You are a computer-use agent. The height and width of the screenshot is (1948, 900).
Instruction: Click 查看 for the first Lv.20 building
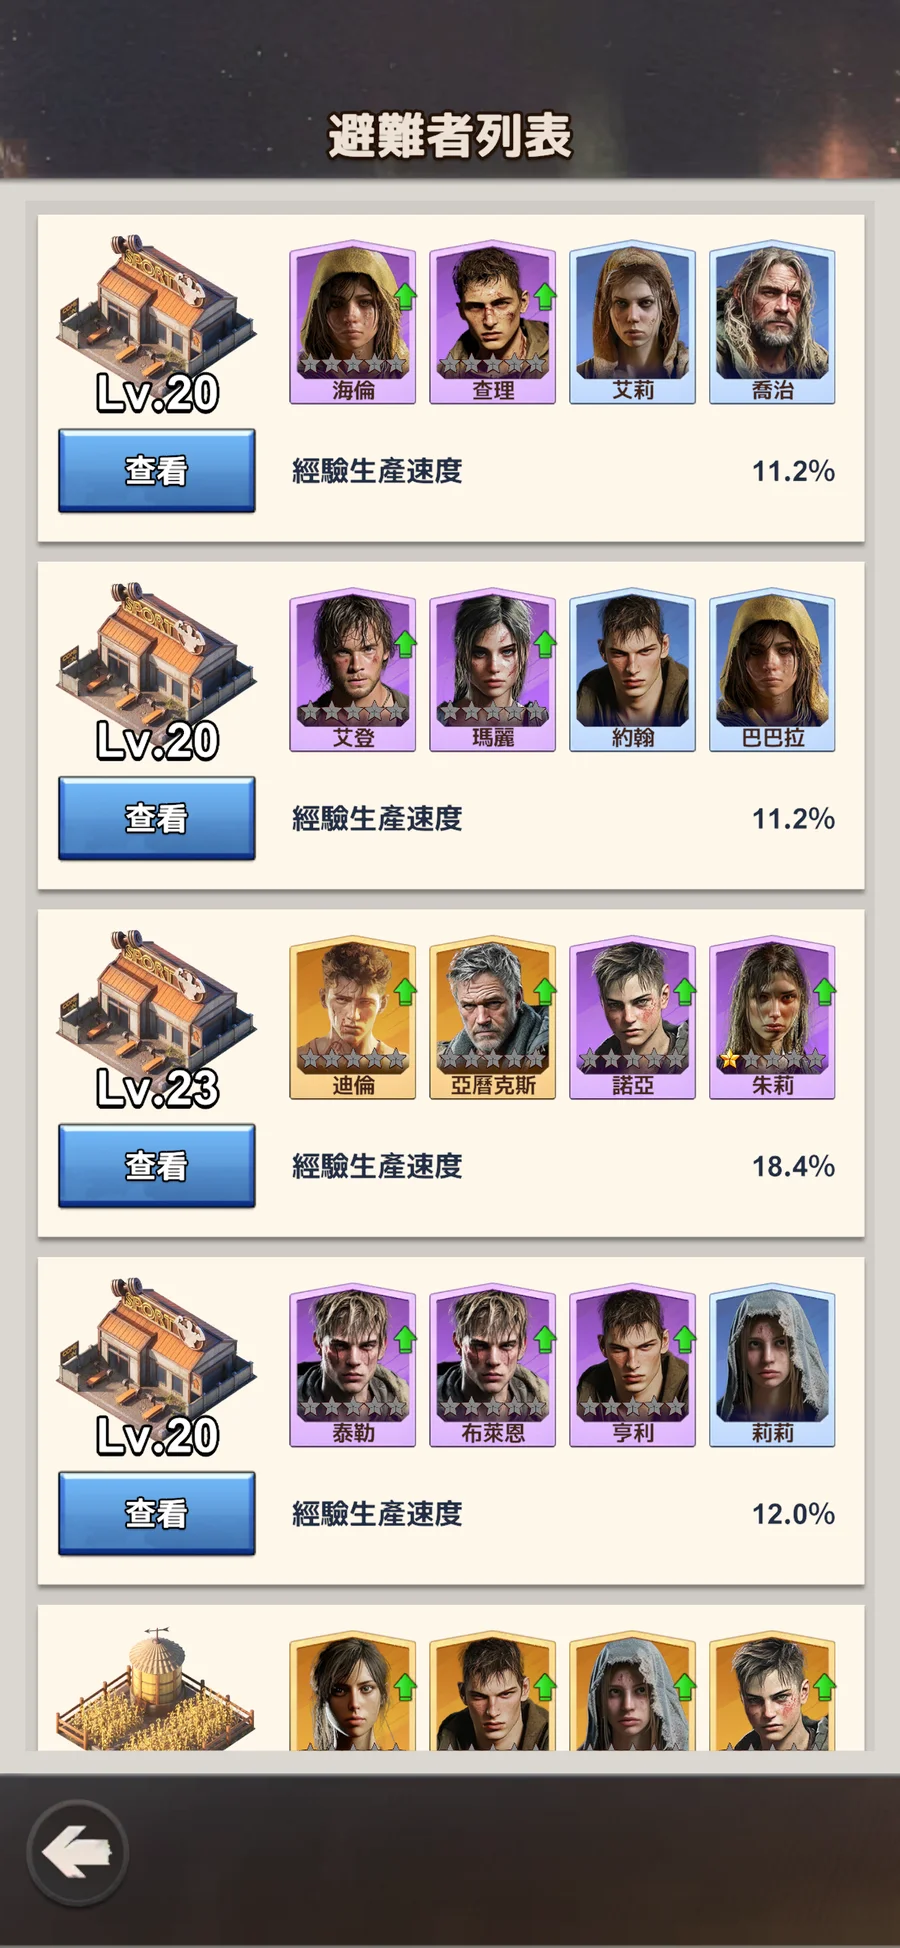(157, 471)
